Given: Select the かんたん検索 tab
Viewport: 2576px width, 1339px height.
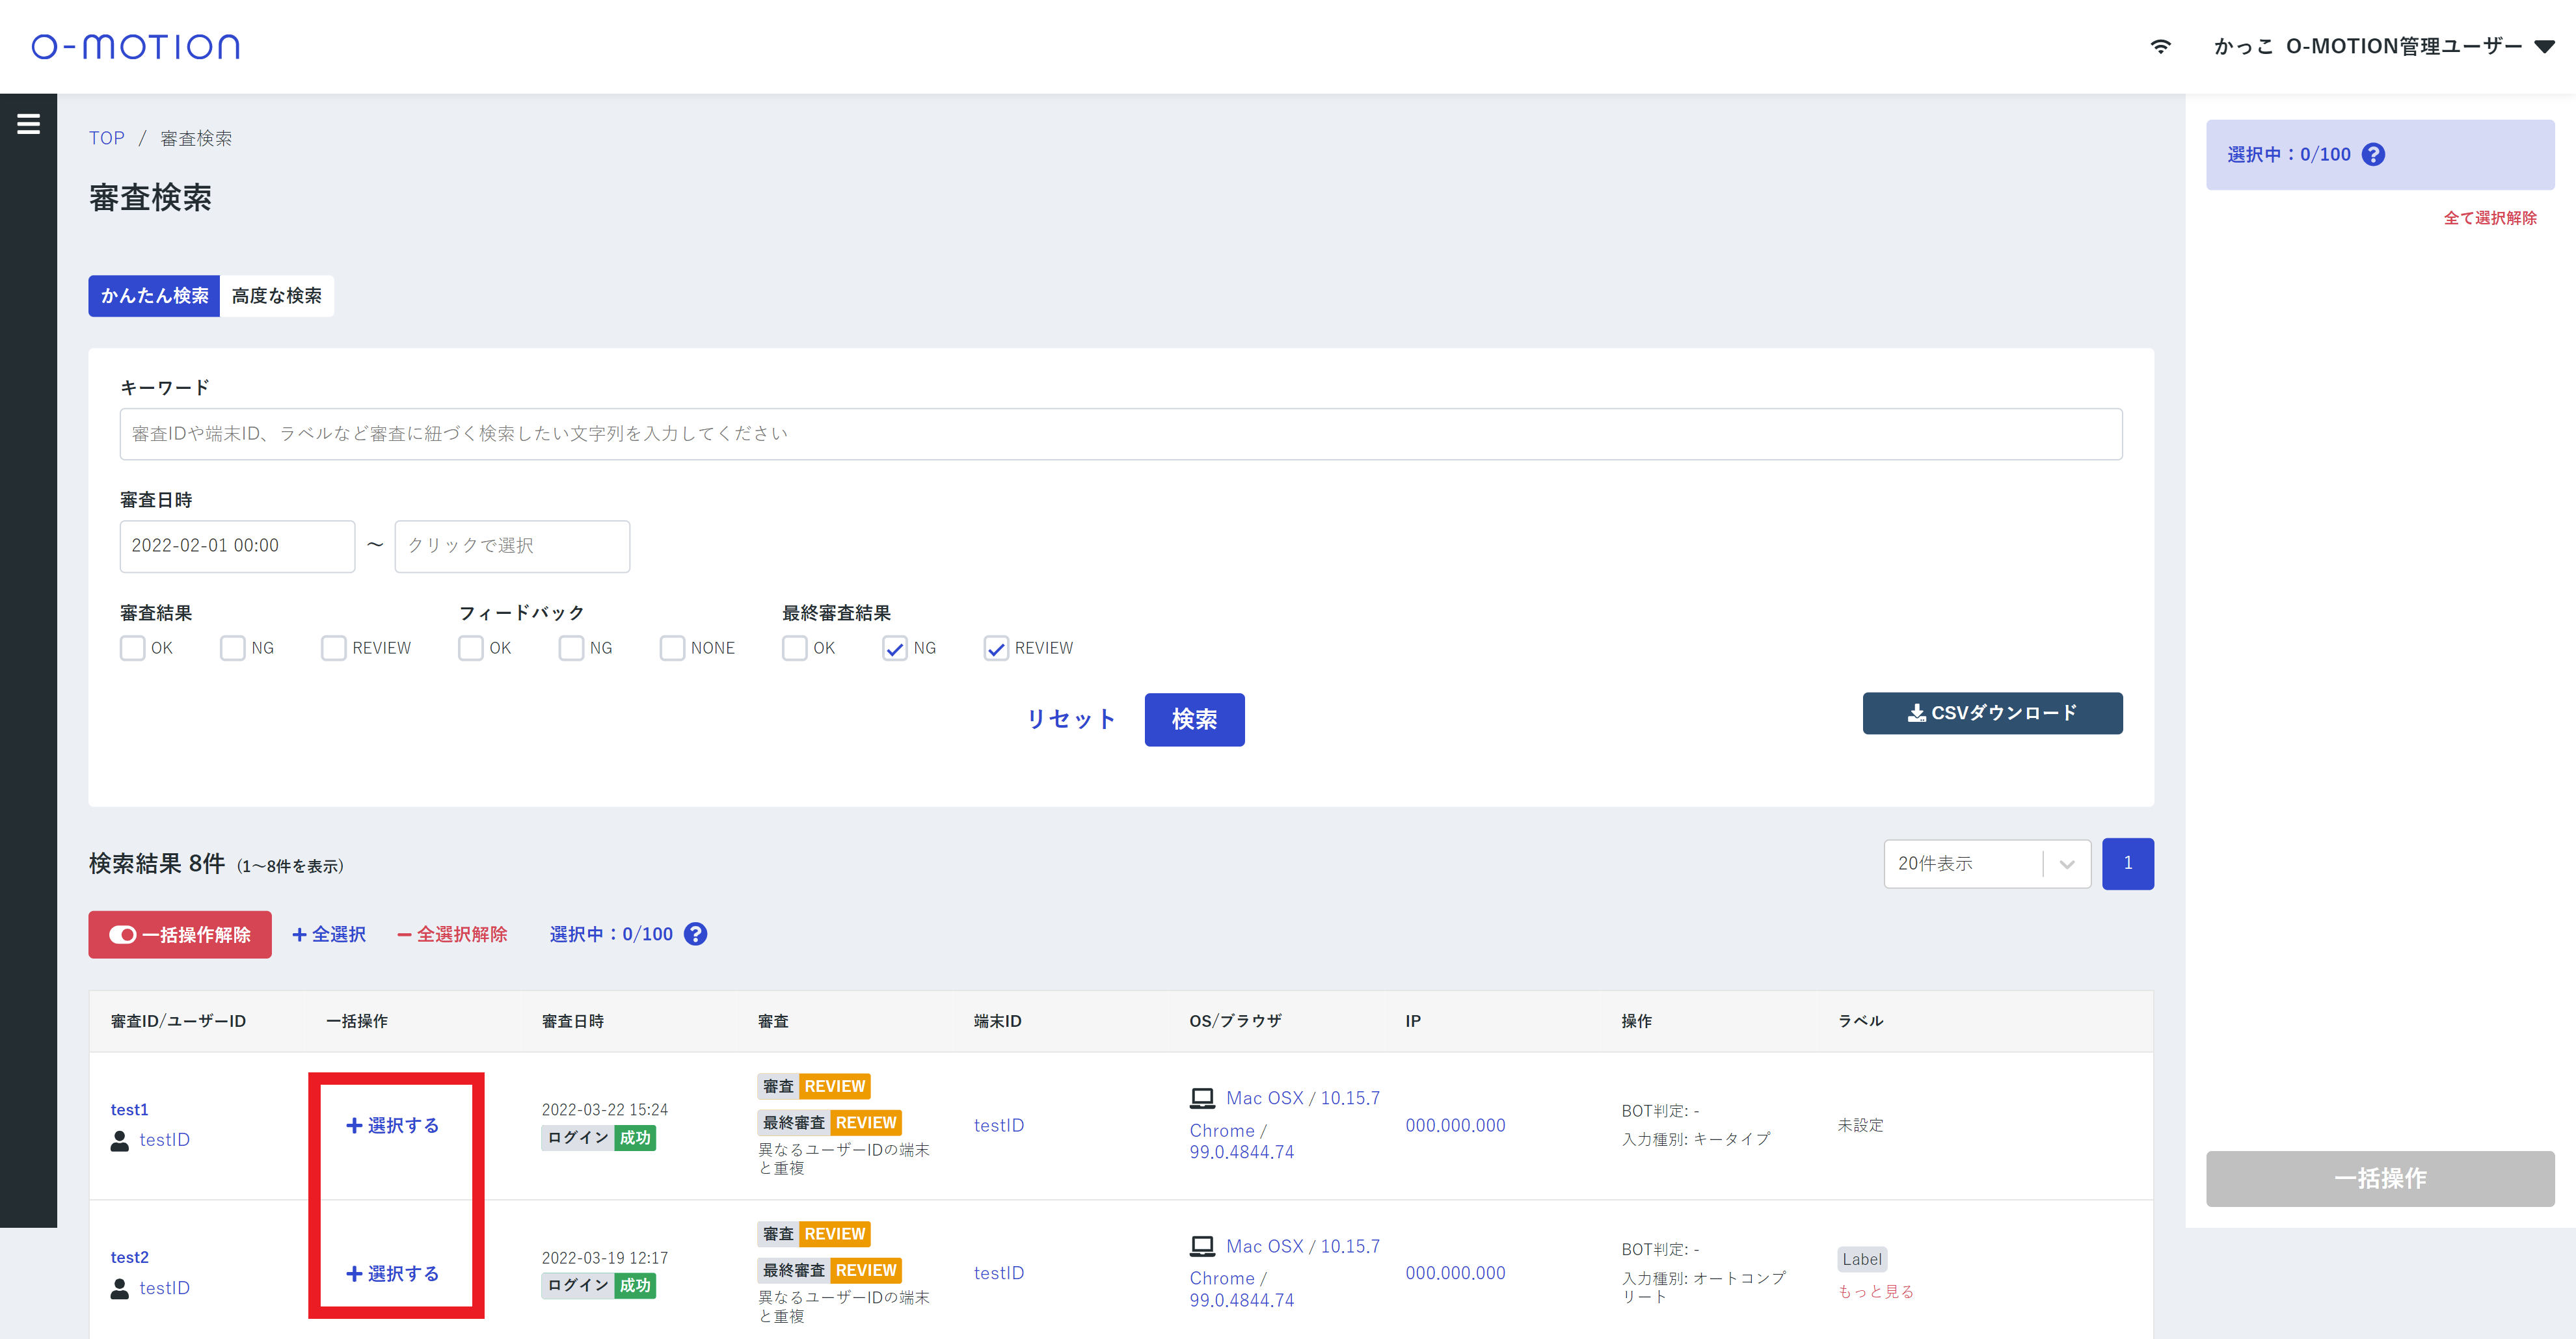Looking at the screenshot, I should 154,296.
